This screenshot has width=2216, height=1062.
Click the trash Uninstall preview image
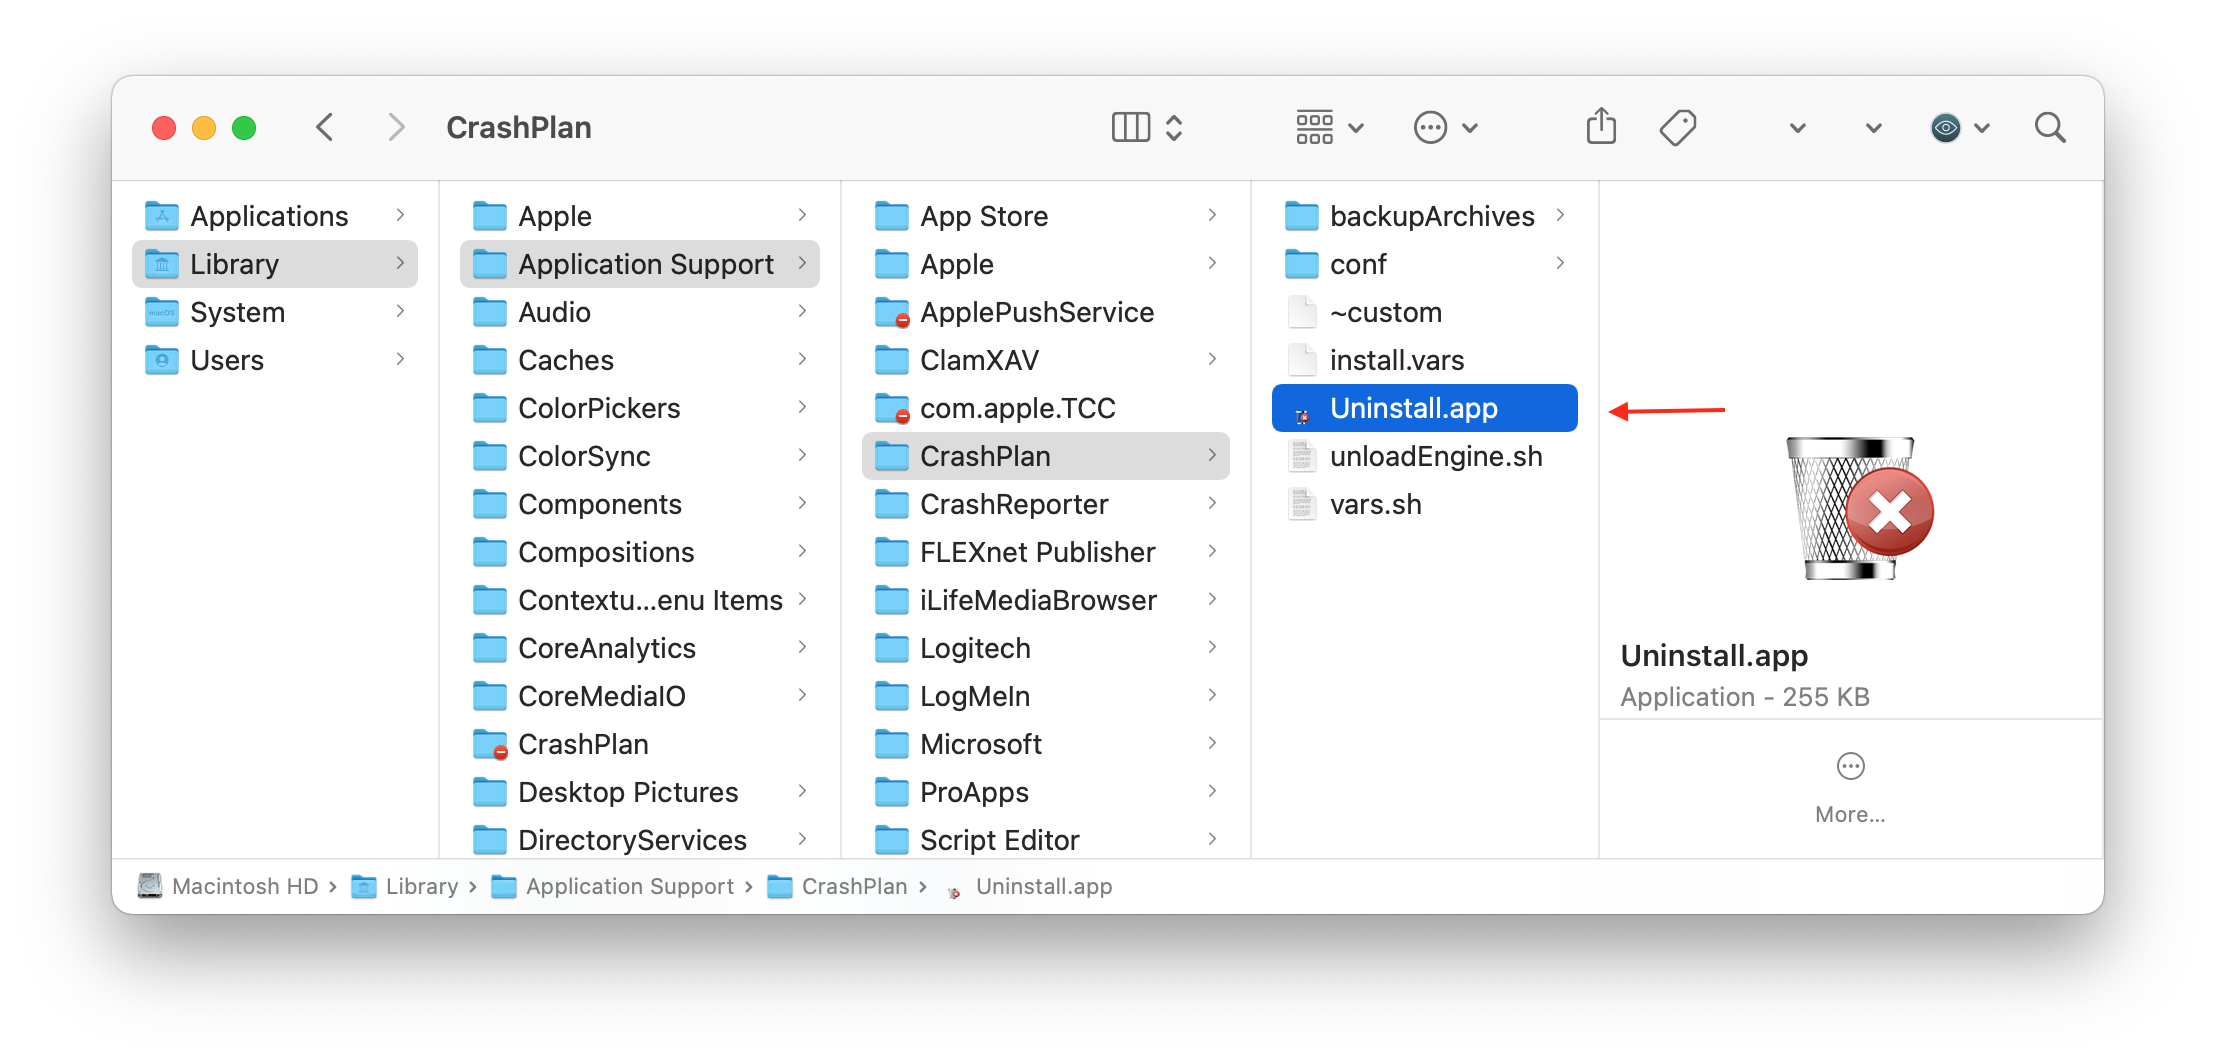coord(1860,508)
